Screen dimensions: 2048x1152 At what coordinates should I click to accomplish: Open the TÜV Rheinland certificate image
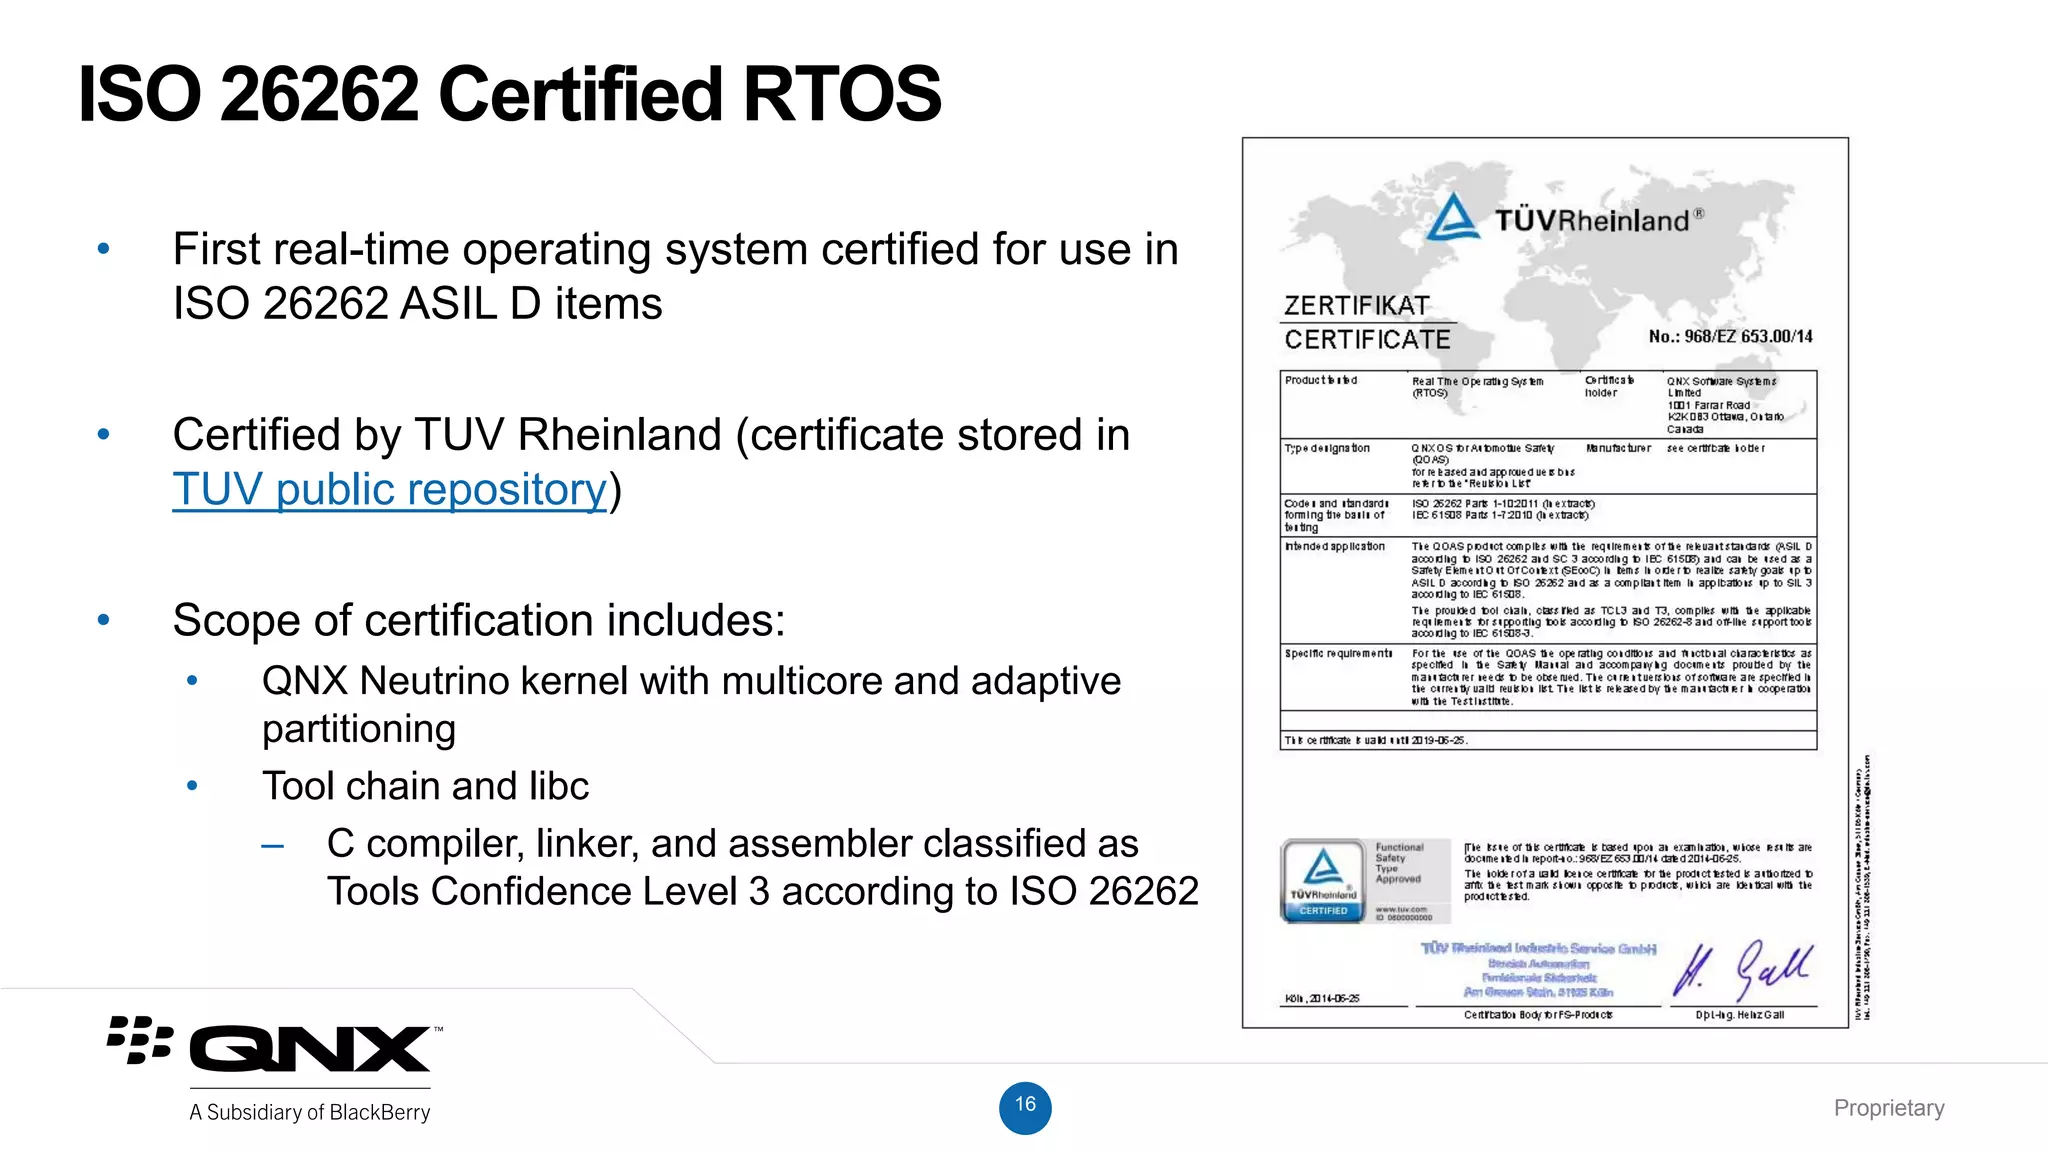click(x=1545, y=583)
